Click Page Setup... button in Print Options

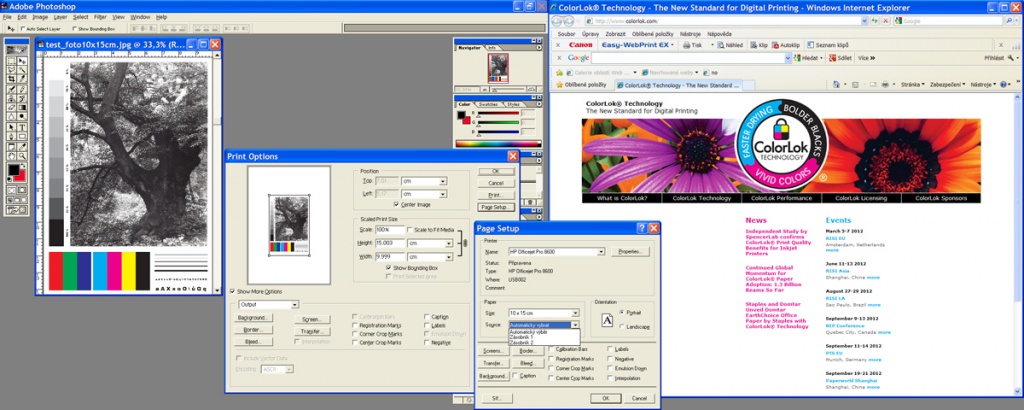point(496,207)
